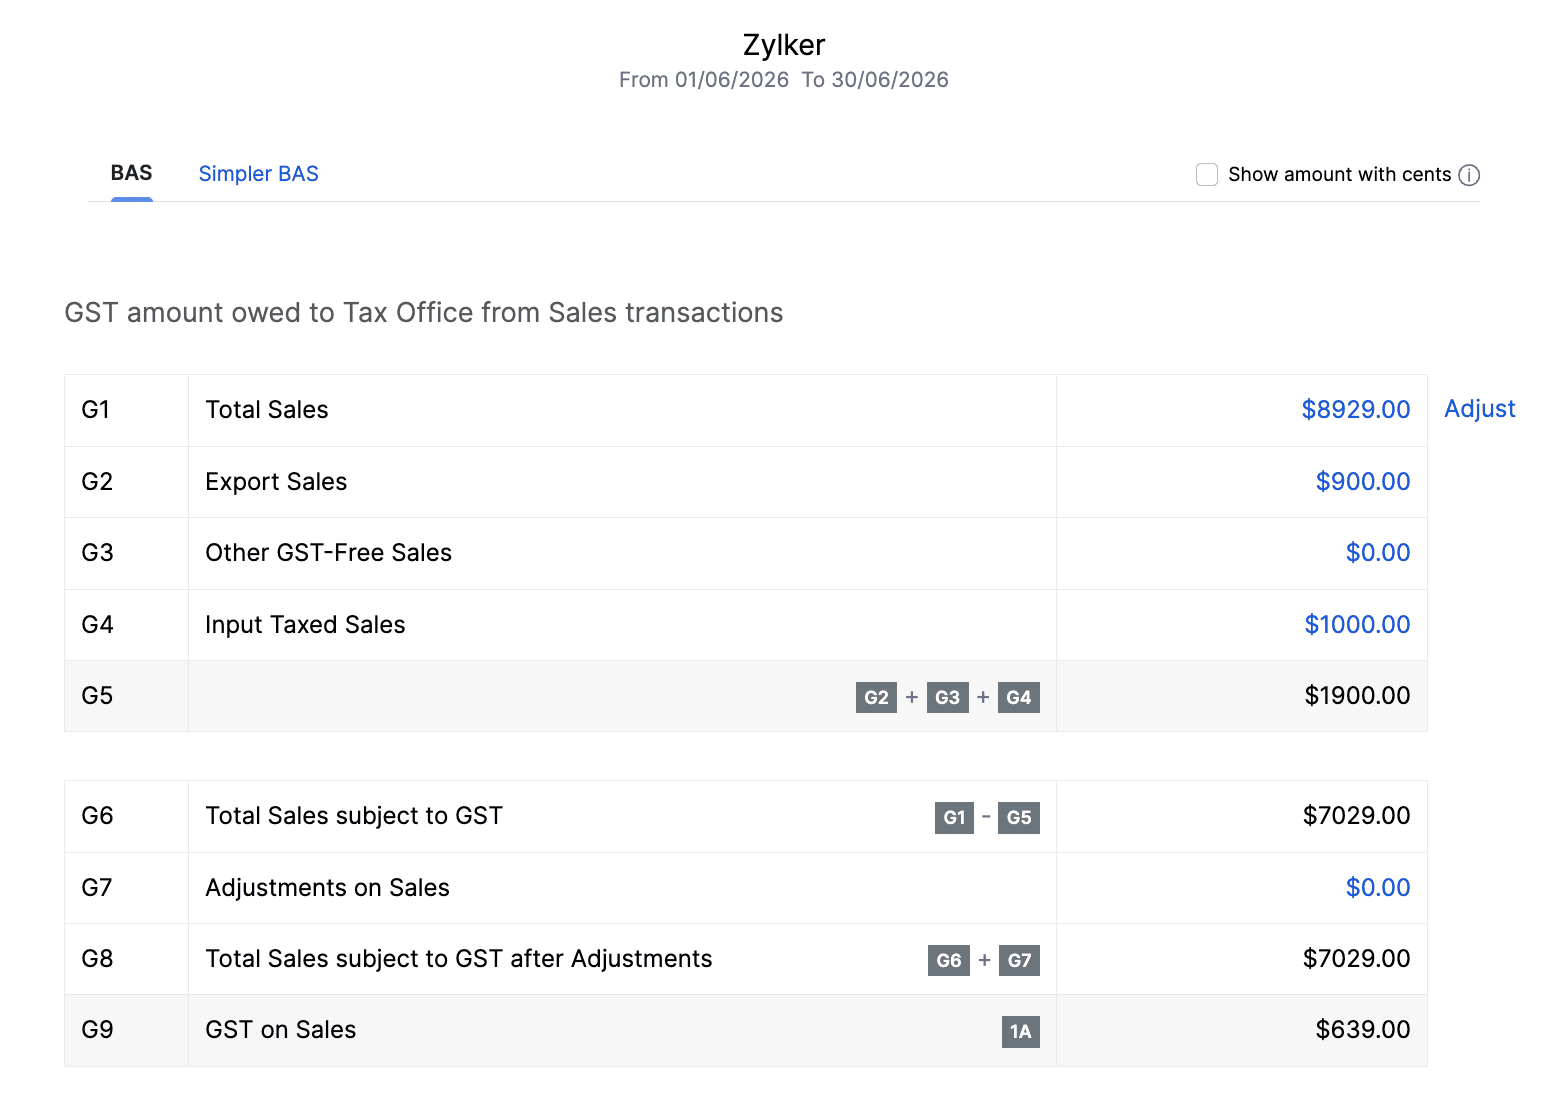Viewport: 1550px width, 1112px height.
Task: Click the G2 row code cell
Action: click(x=126, y=482)
